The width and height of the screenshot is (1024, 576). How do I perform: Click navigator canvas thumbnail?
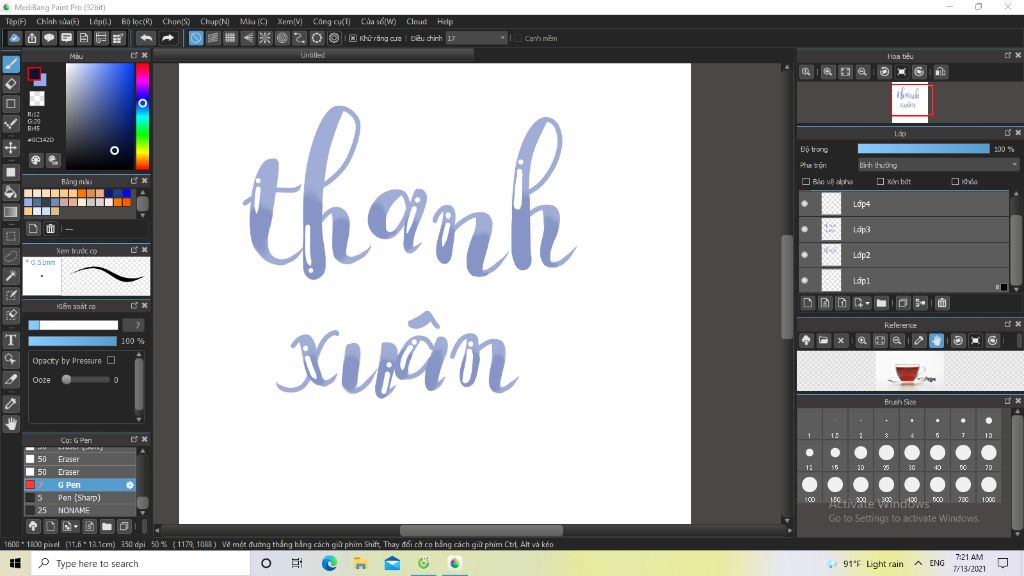910,101
